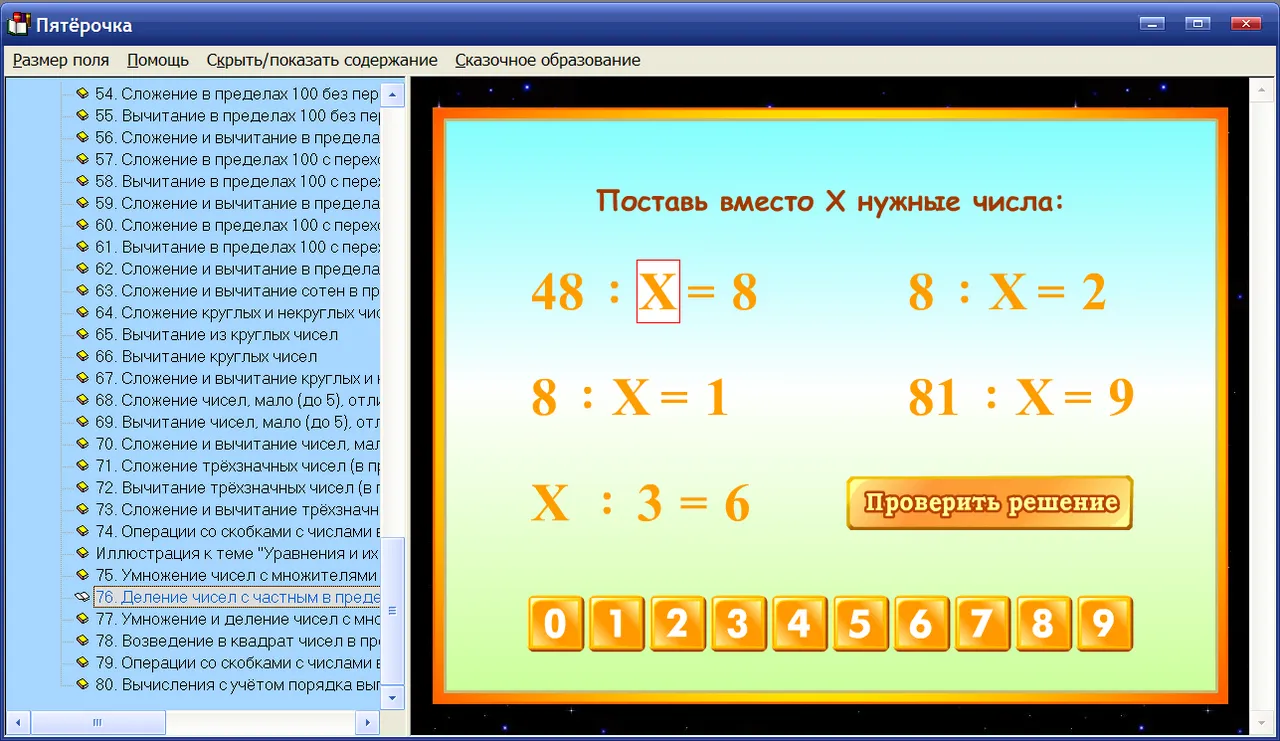Open the Помощь menu
Image resolution: width=1280 pixels, height=741 pixels.
pyautogui.click(x=158, y=60)
